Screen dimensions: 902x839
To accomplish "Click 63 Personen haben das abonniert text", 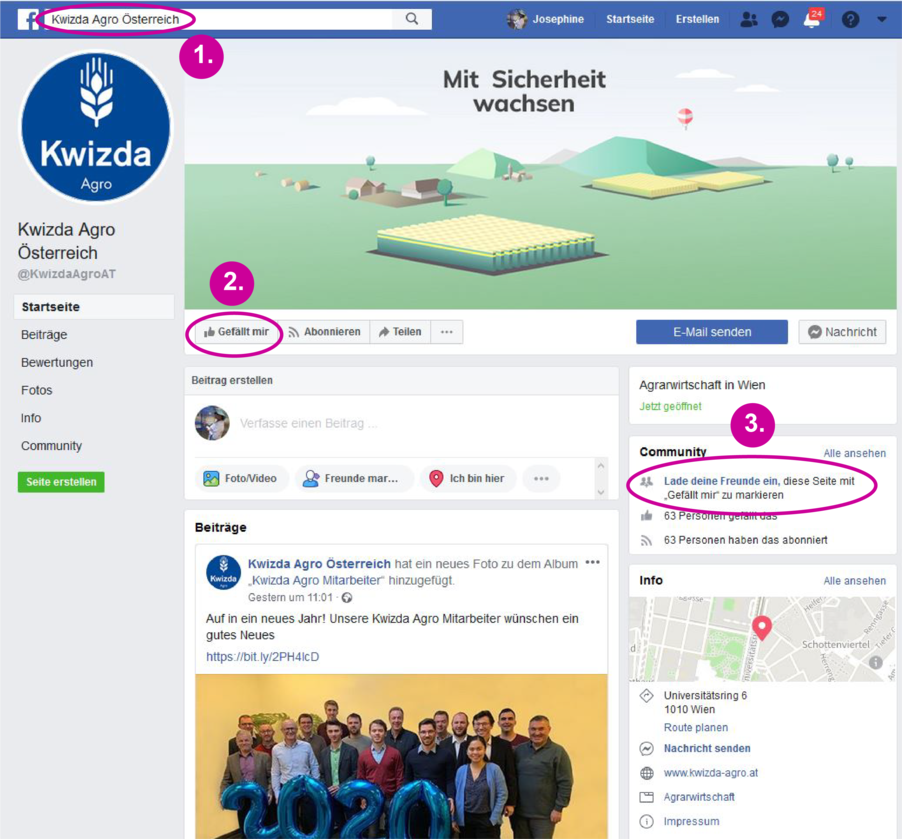I will point(746,540).
